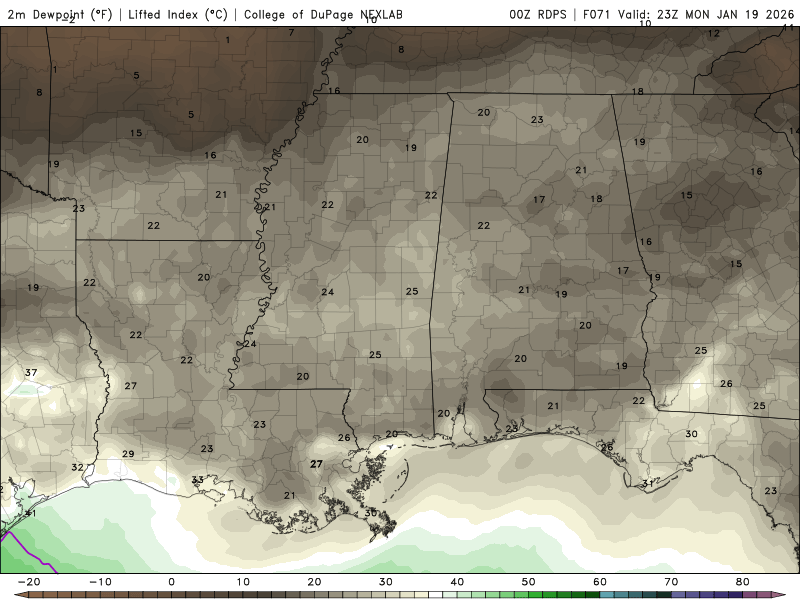This screenshot has height=600, width=800.
Task: Click the 80 label on the color scale
Action: 743,582
